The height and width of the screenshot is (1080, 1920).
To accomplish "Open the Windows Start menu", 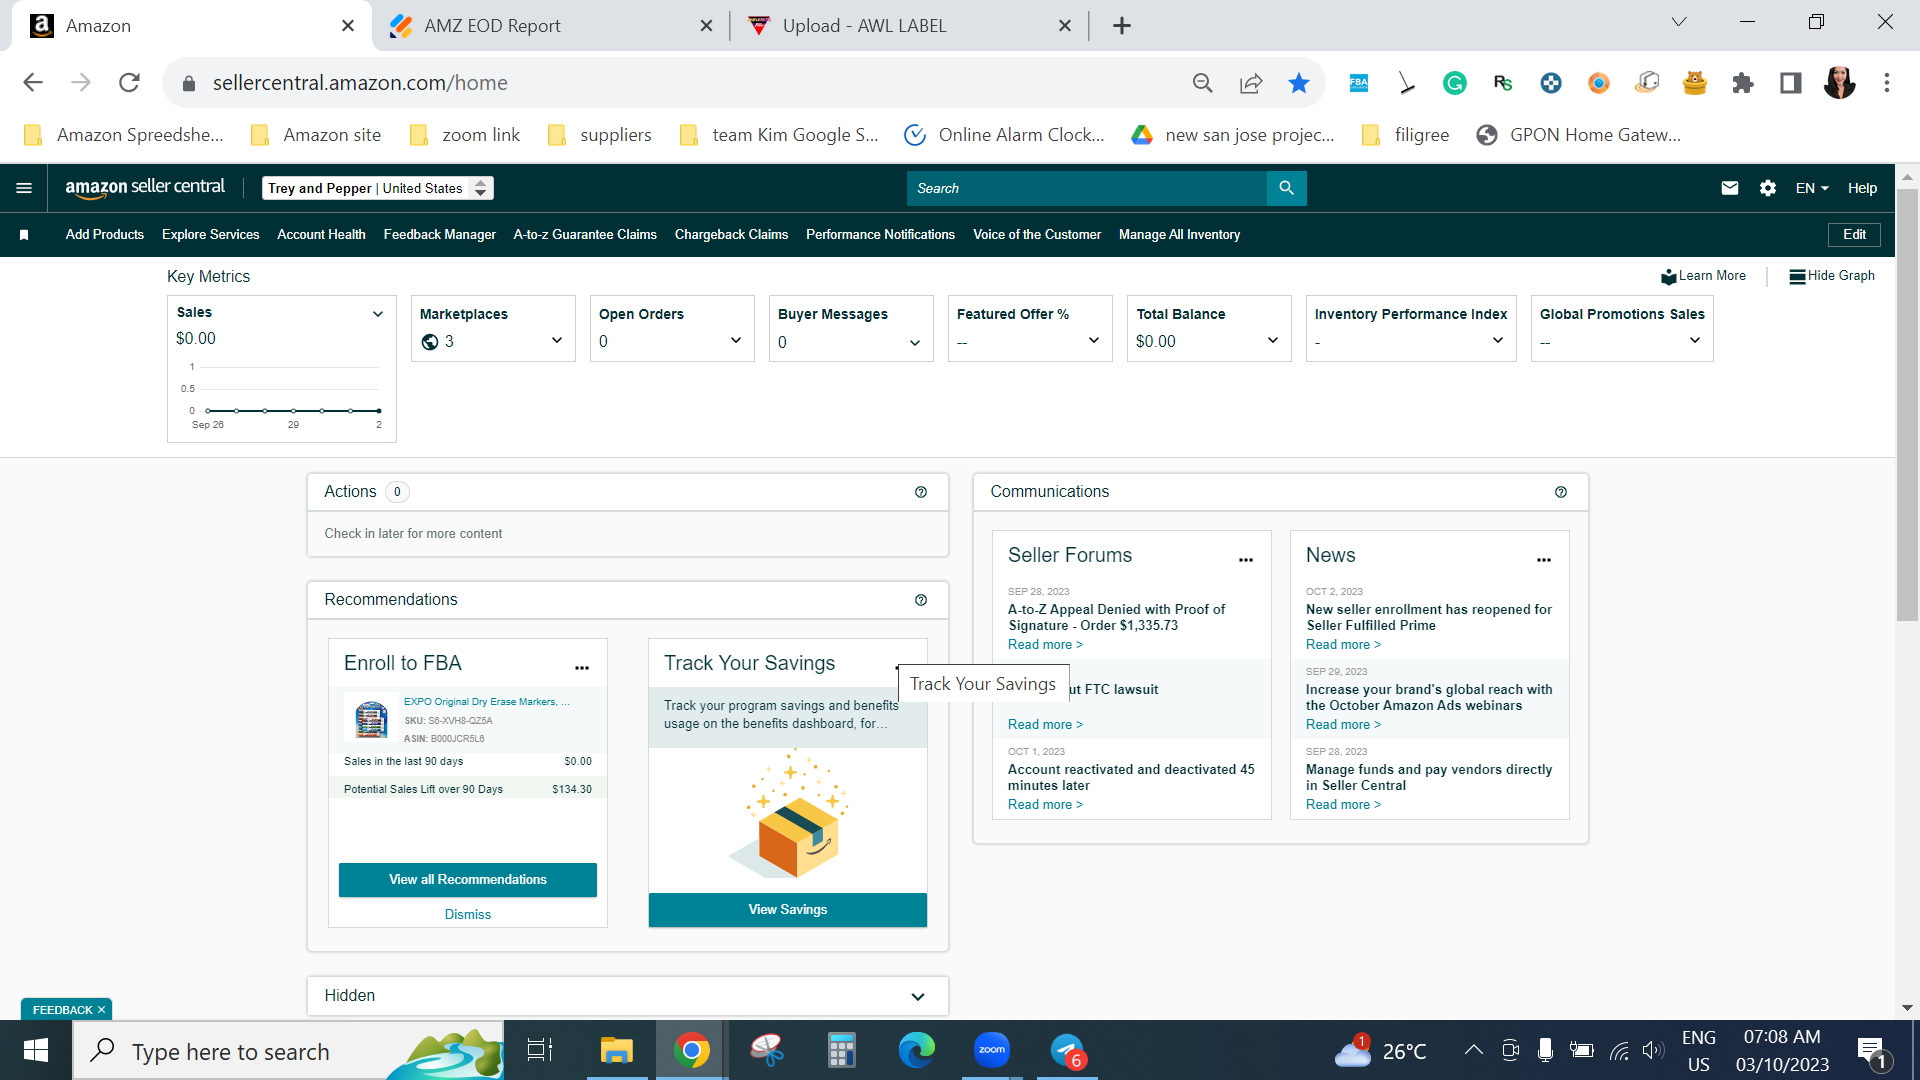I will pos(36,1050).
